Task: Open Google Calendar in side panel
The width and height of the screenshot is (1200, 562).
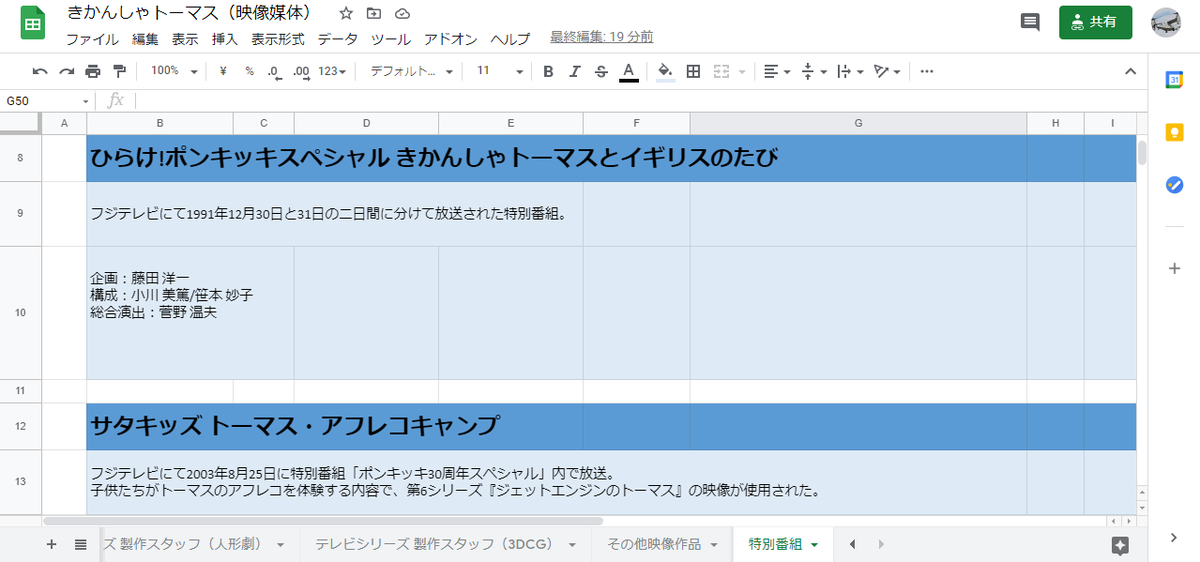Action: click(1174, 80)
